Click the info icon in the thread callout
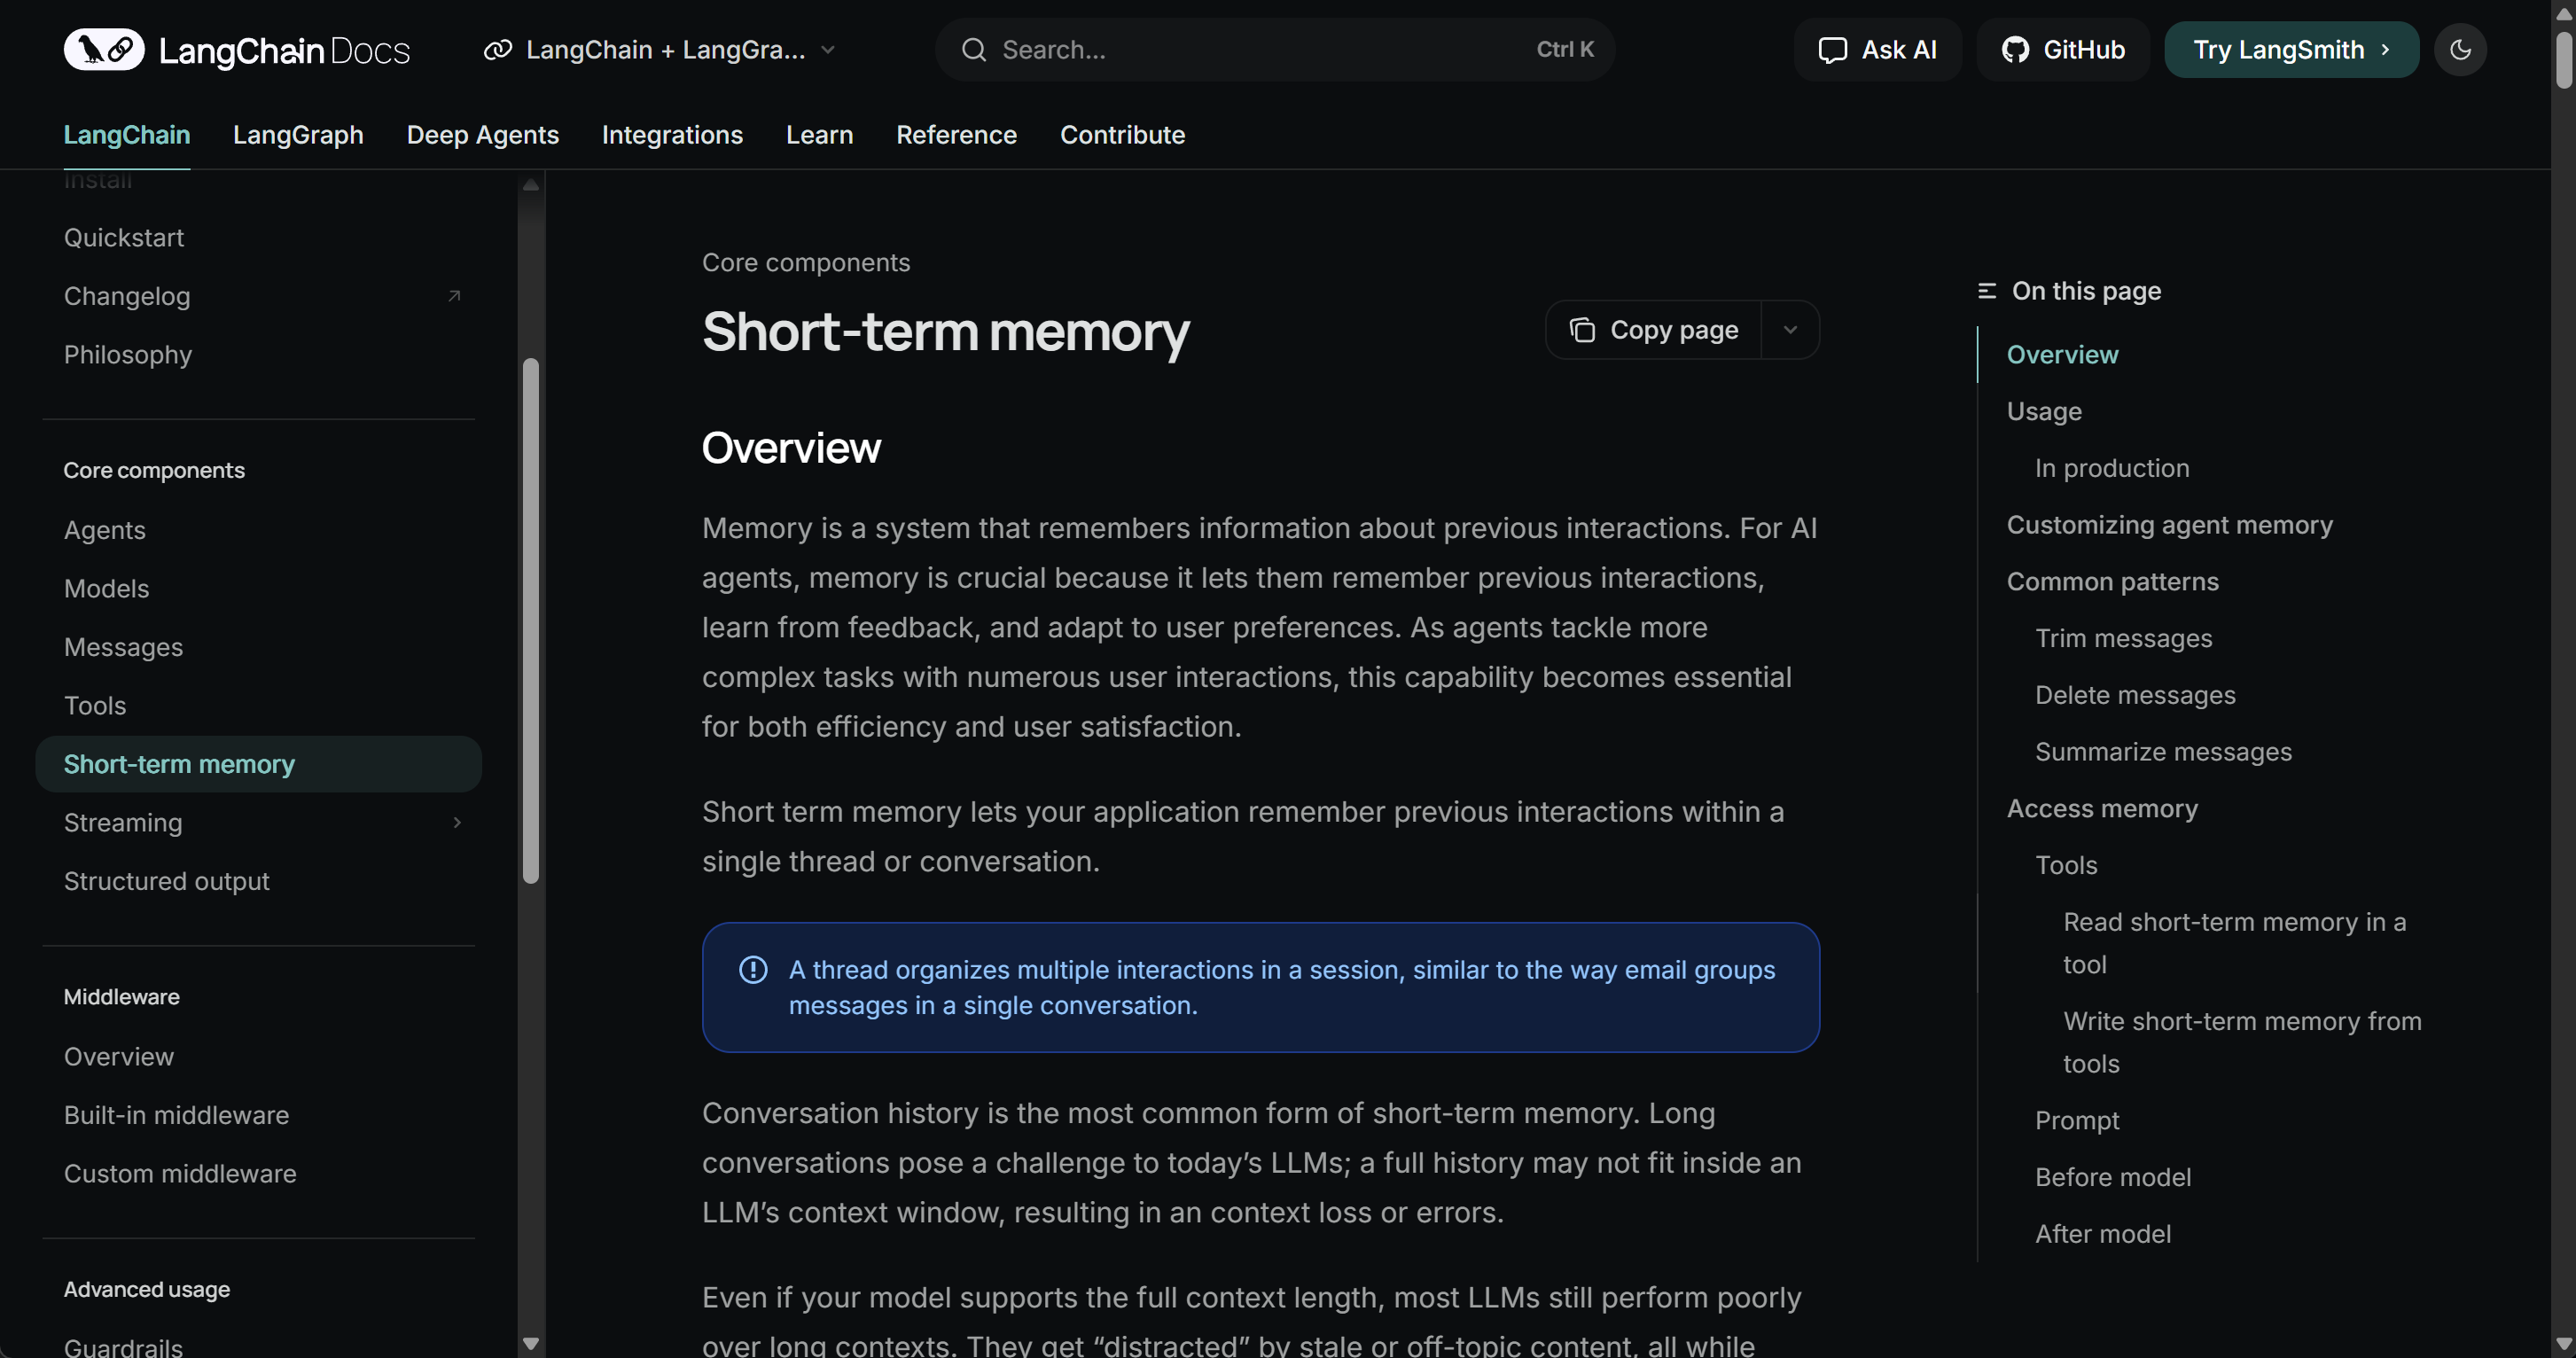 point(753,970)
